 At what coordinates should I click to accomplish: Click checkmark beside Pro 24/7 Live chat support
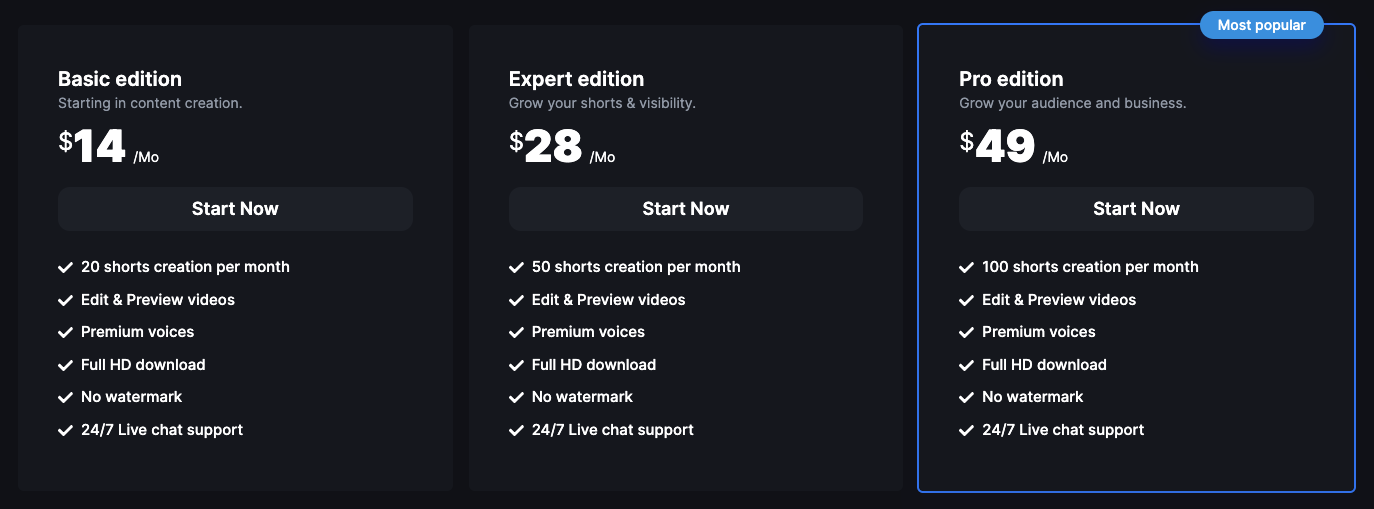[x=967, y=431]
